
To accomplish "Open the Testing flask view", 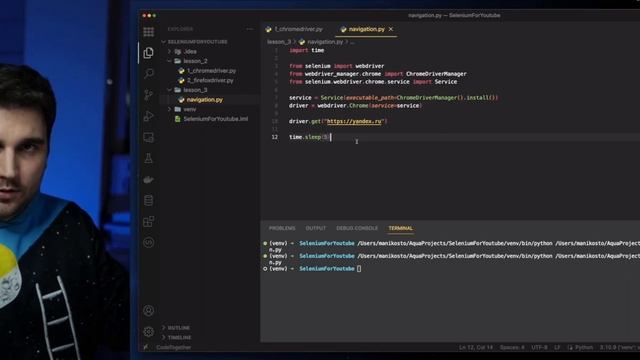I will pos(149,158).
